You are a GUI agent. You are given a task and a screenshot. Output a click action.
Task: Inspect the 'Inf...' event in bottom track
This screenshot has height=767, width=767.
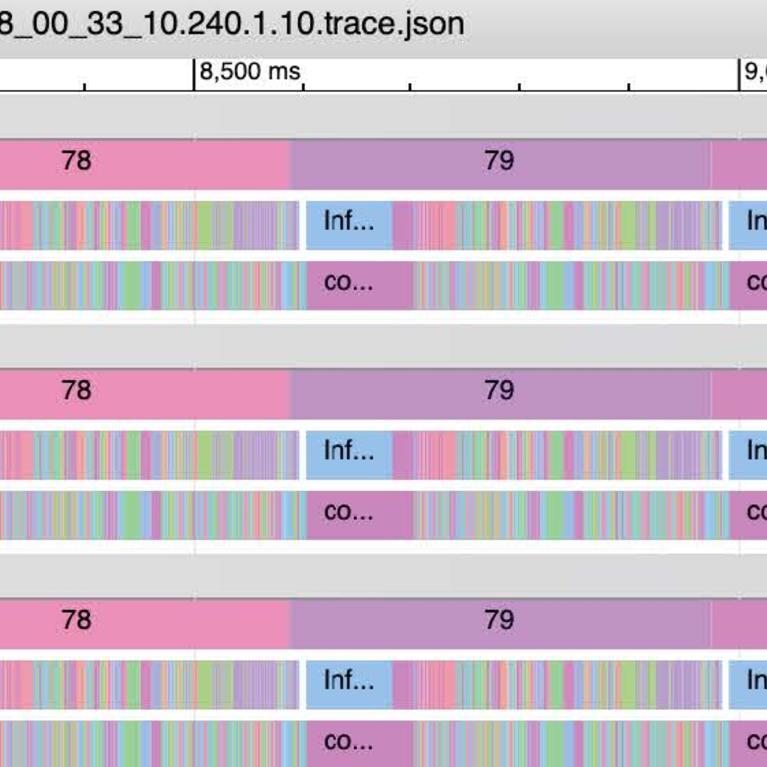tap(349, 683)
